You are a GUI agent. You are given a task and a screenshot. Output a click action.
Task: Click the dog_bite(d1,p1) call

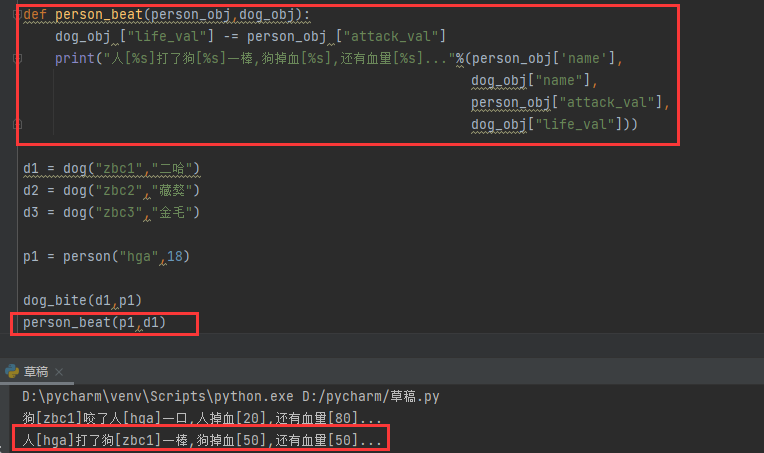[81, 301]
